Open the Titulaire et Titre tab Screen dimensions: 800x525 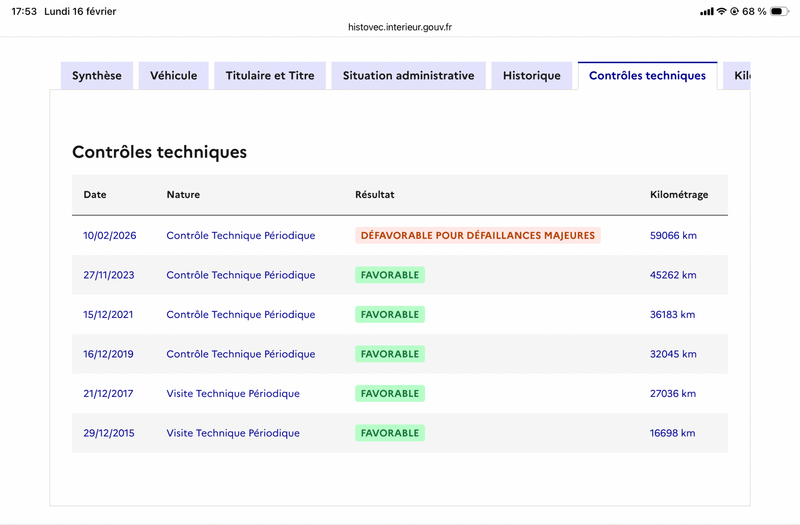pyautogui.click(x=270, y=76)
